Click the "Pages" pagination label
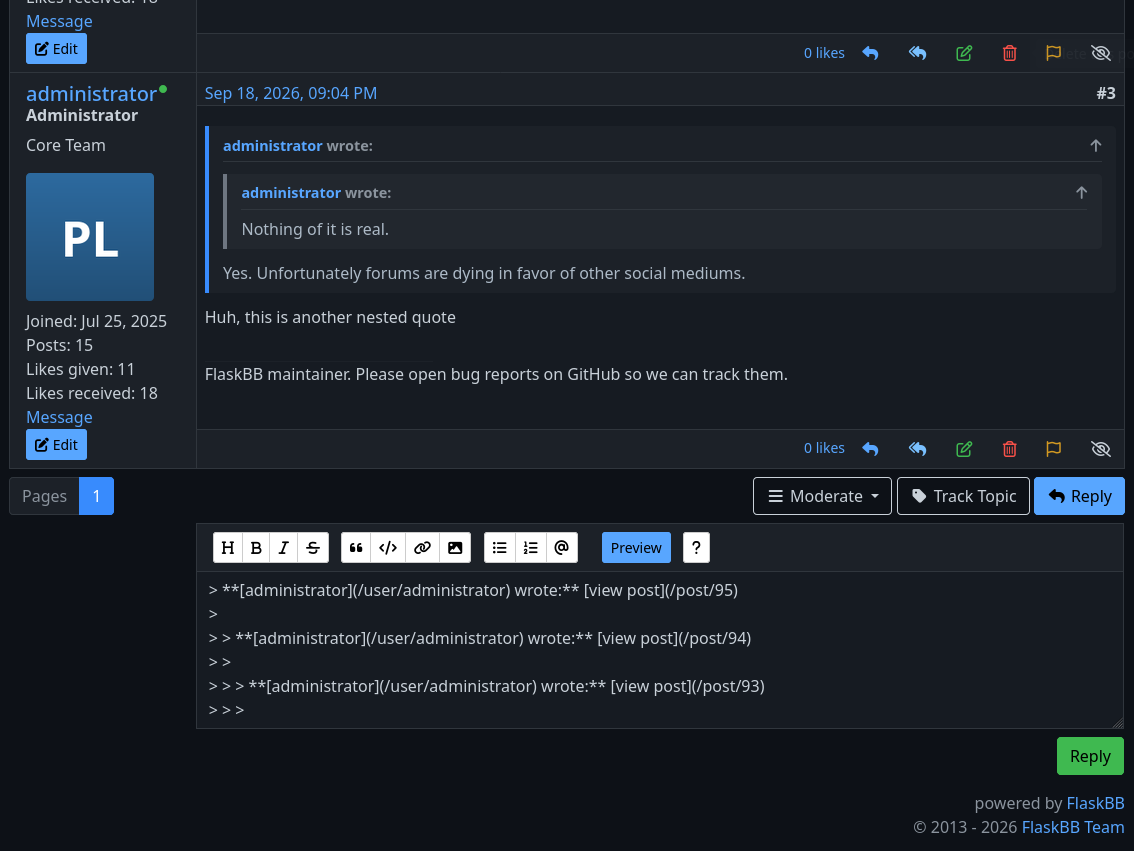 pyautogui.click(x=44, y=496)
